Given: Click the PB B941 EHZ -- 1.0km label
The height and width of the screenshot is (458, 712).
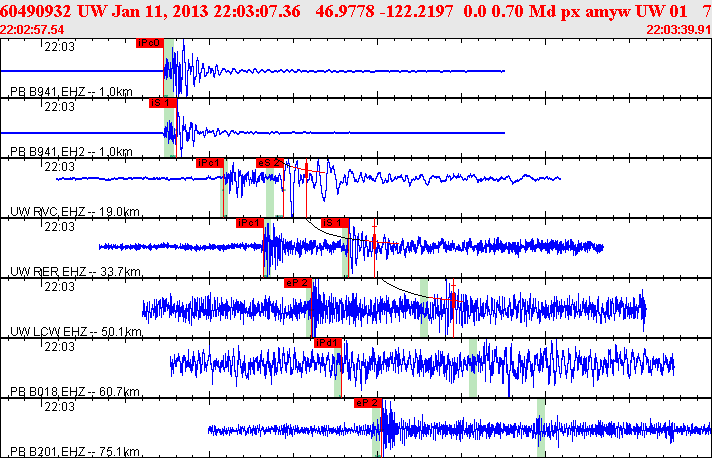Looking at the screenshot, I should (x=71, y=92).
